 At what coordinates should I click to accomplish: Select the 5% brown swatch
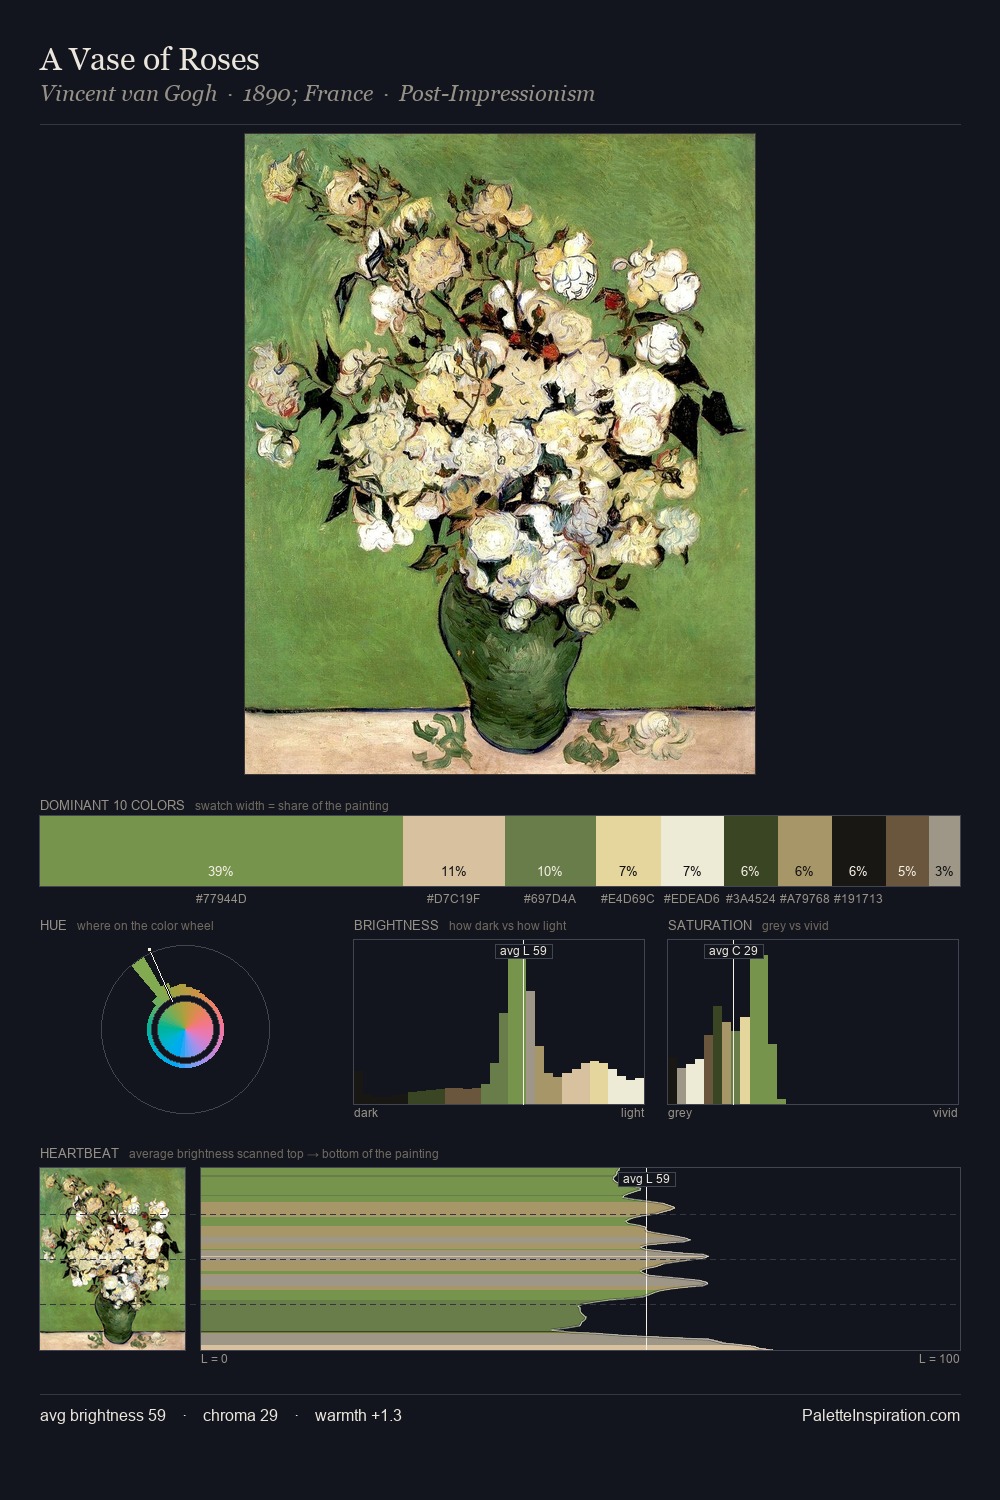907,851
